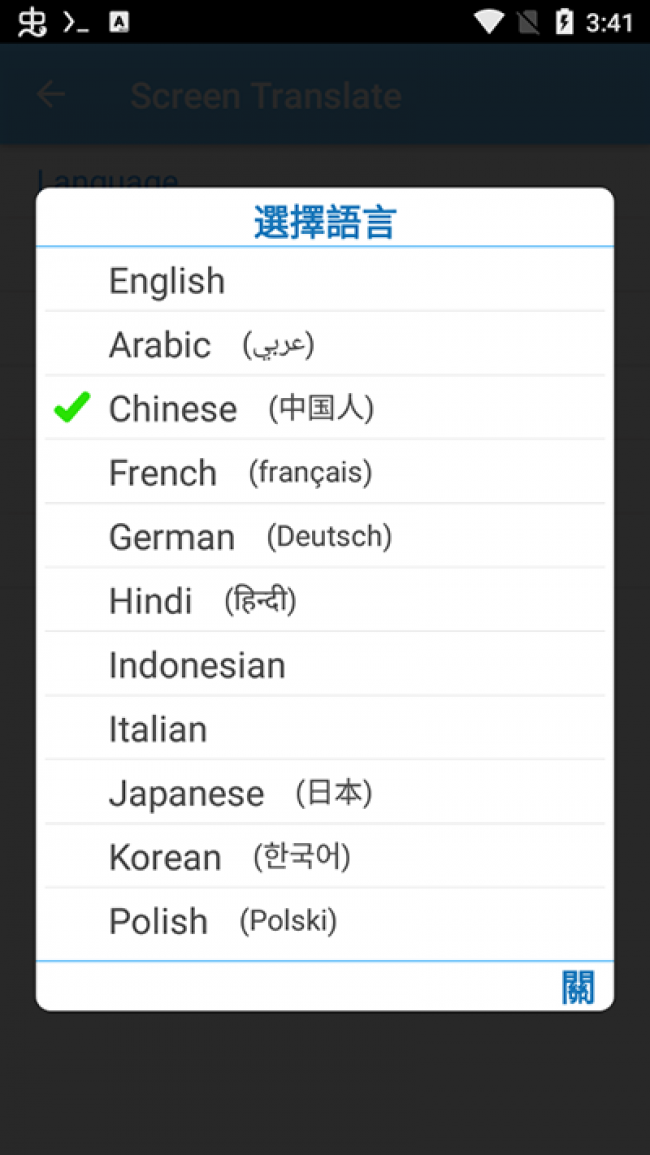Screen dimensions: 650x1155
Task: Select the Chinese language option
Action: [x=324, y=408]
